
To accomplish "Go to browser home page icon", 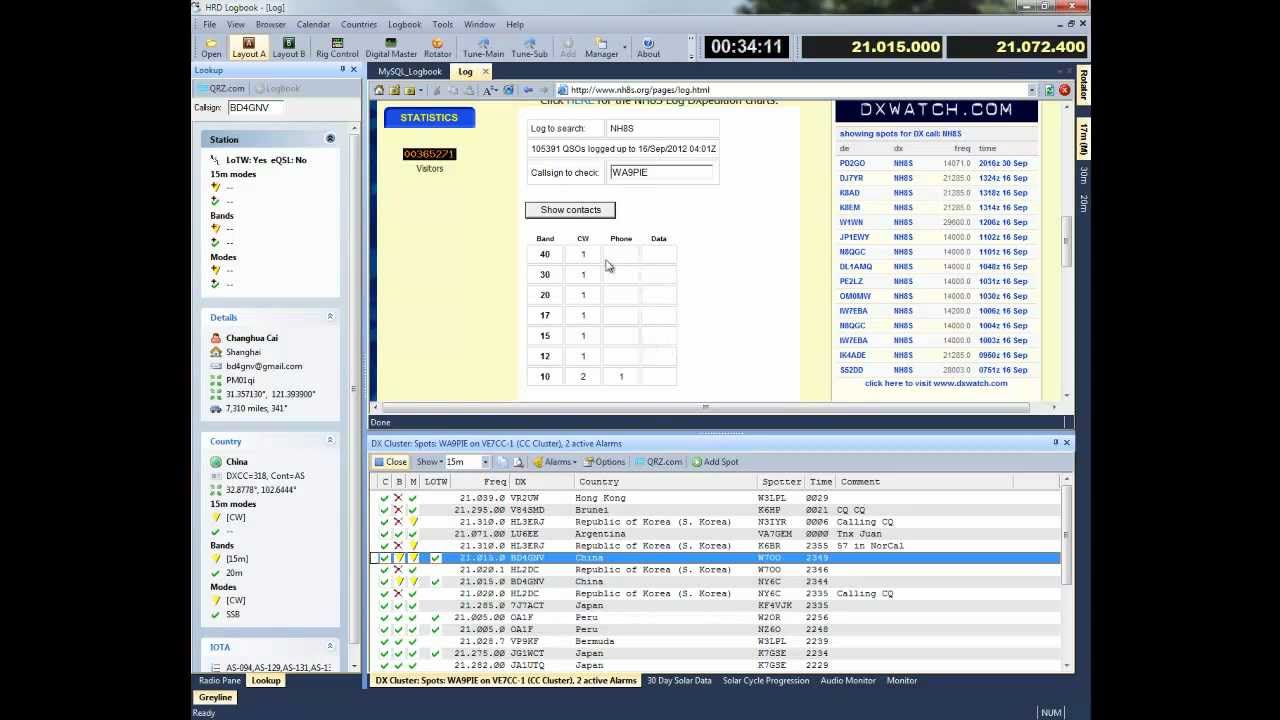I will [x=379, y=90].
